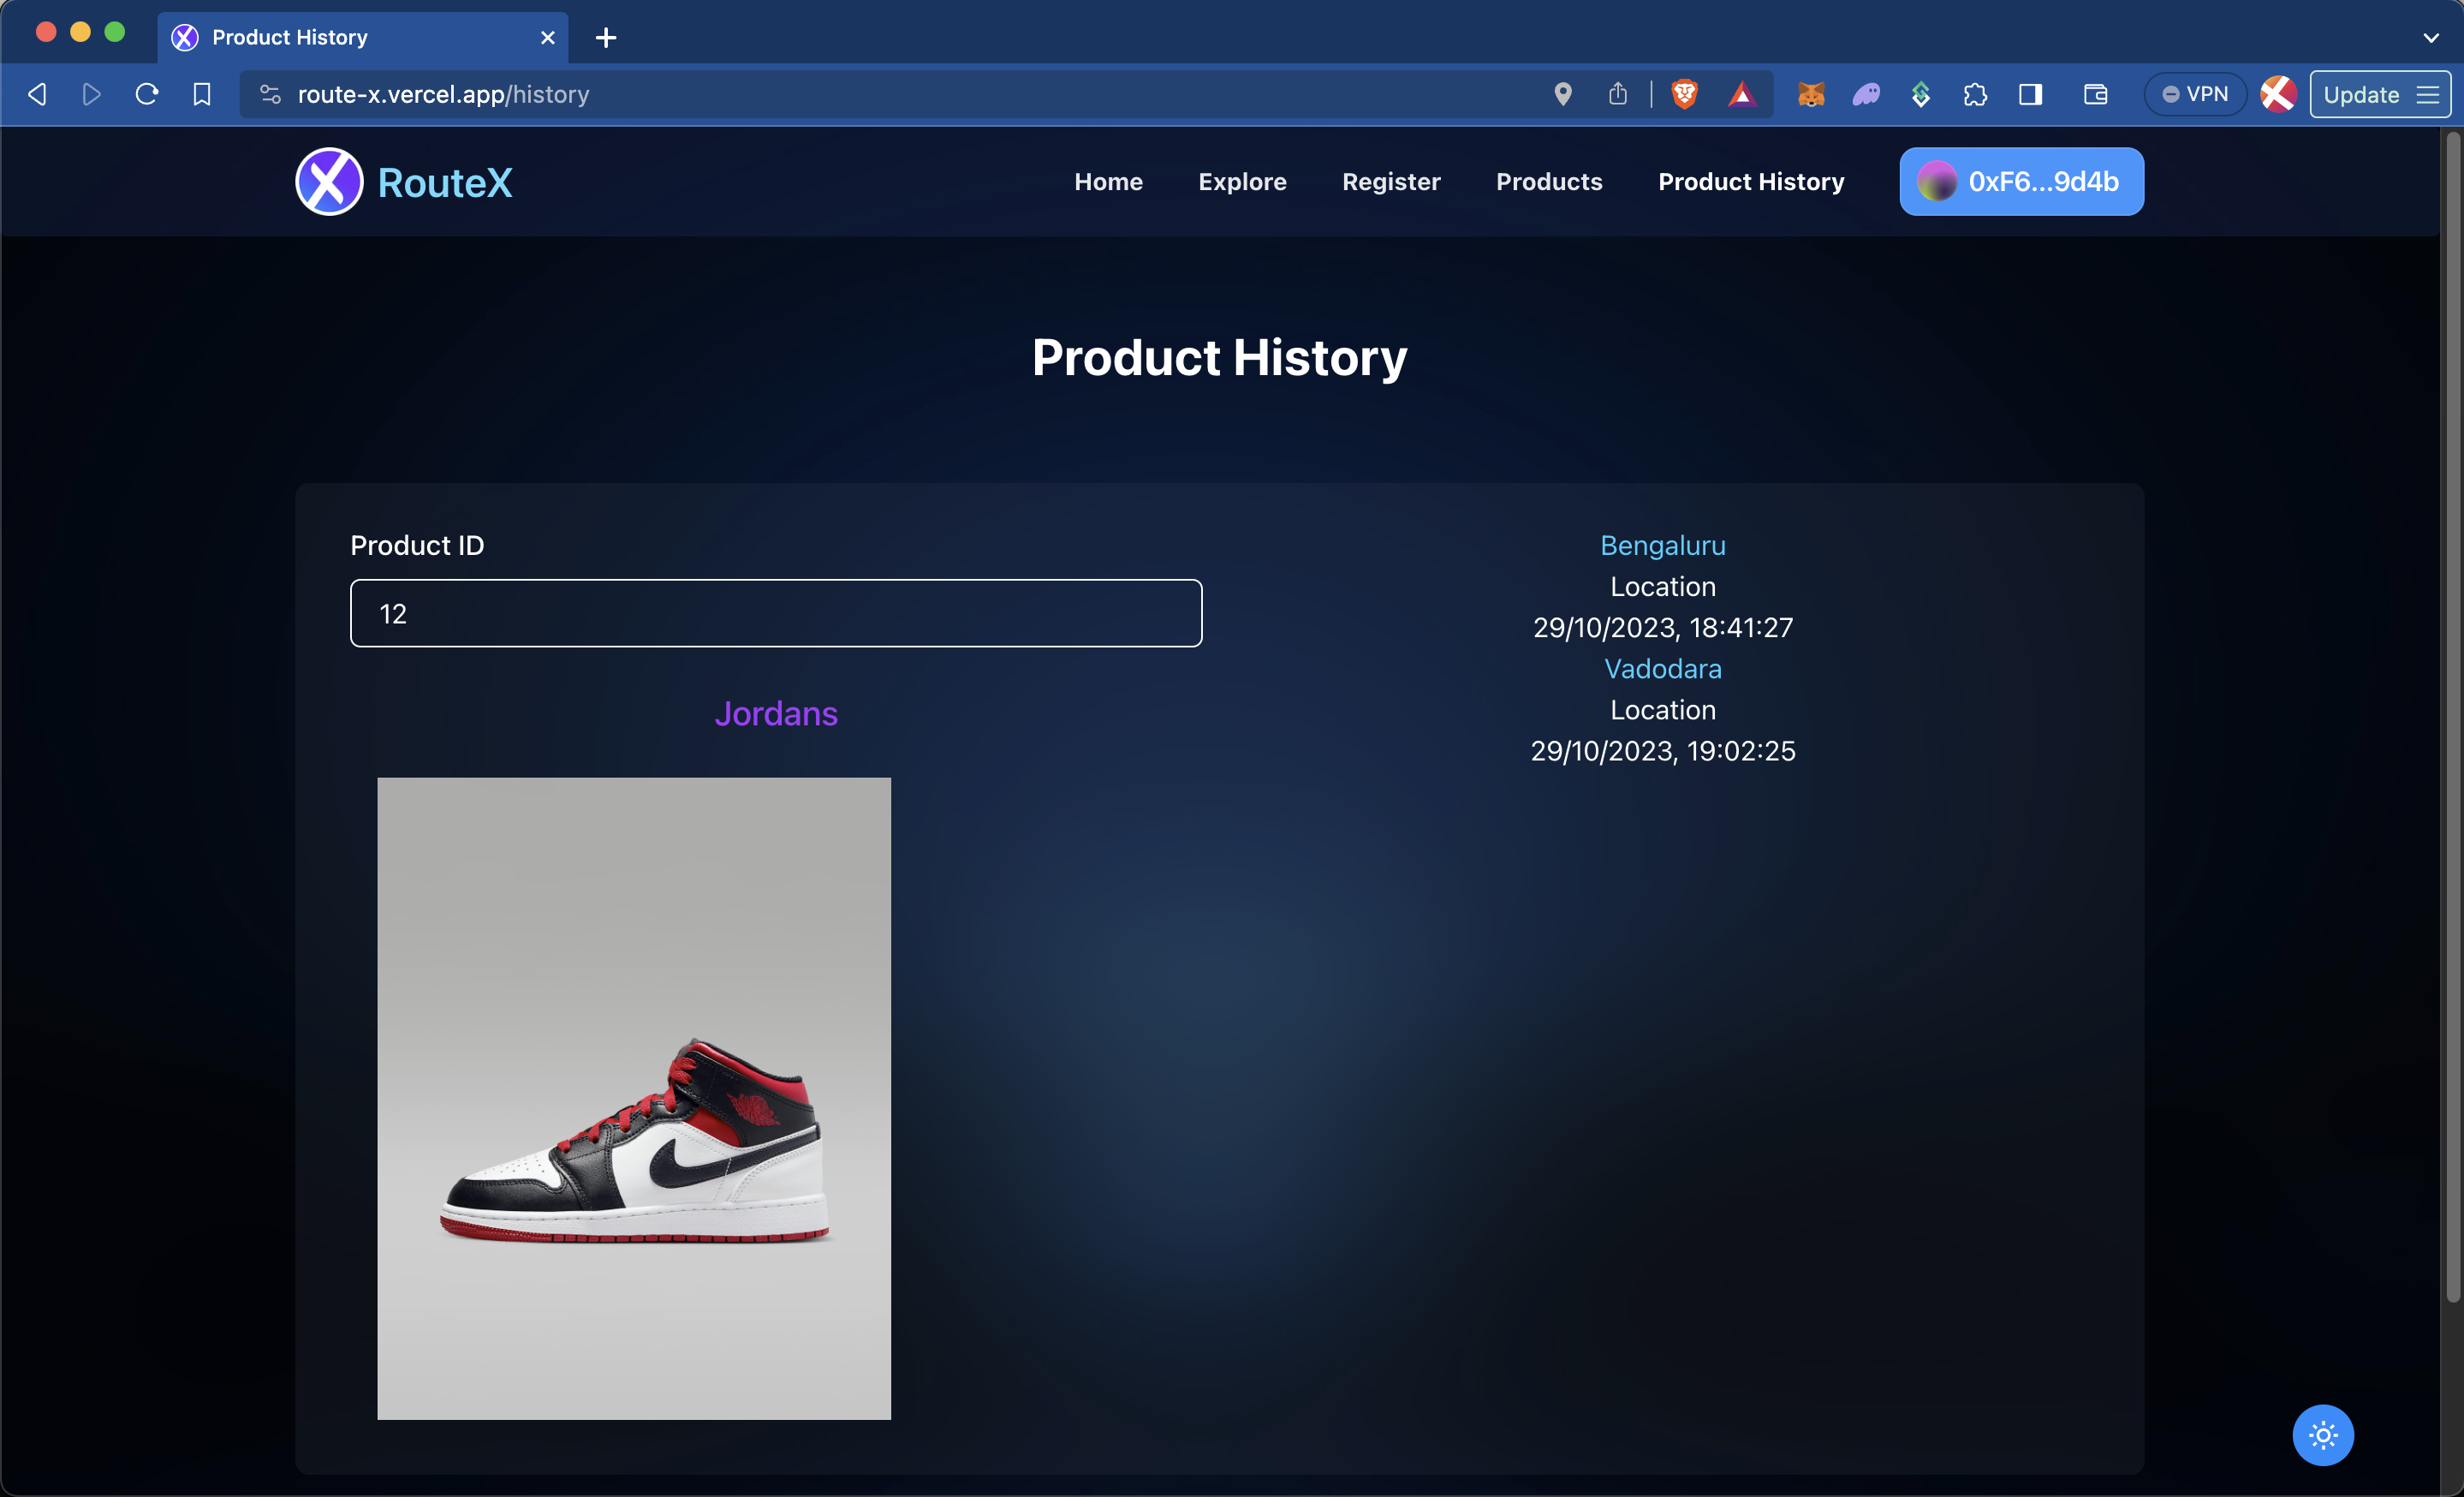Toggle the browser sidebar panel
Image resolution: width=2464 pixels, height=1497 pixels.
pyautogui.click(x=2030, y=94)
